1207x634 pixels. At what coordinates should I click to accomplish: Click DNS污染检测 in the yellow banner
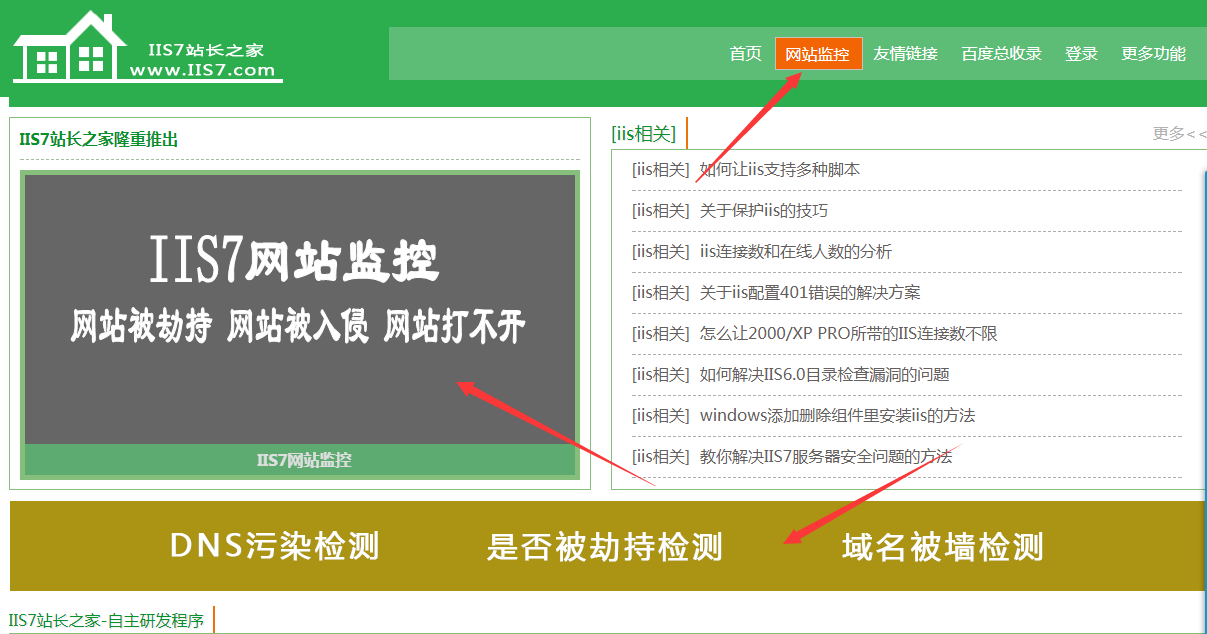pos(275,547)
